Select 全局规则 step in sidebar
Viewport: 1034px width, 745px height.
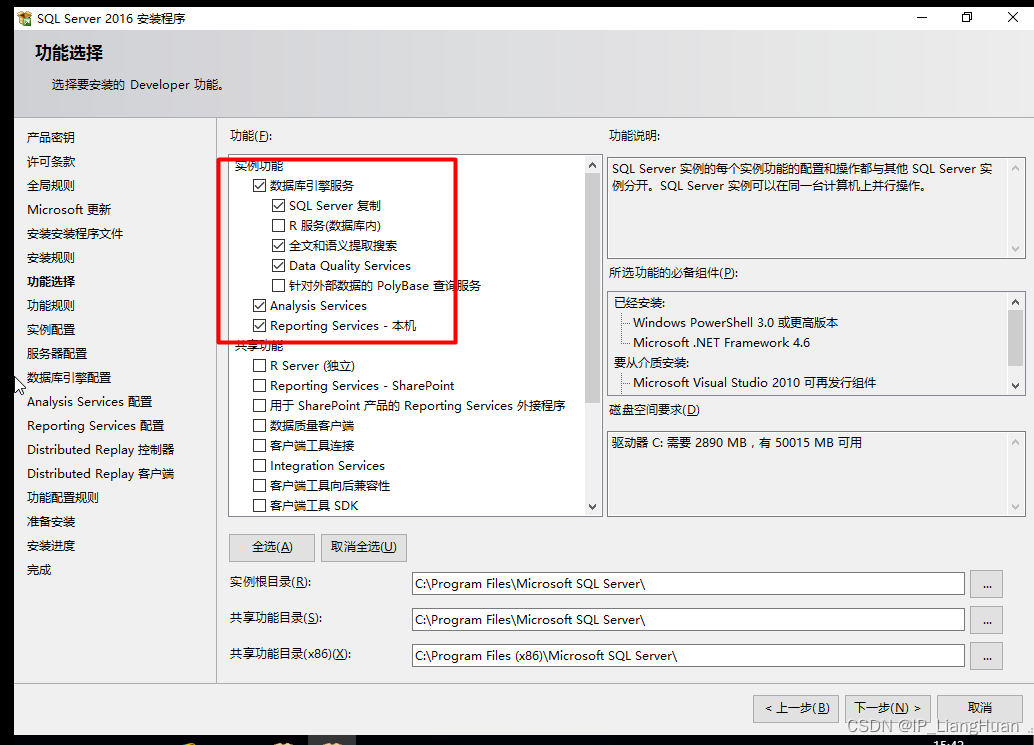tap(51, 186)
